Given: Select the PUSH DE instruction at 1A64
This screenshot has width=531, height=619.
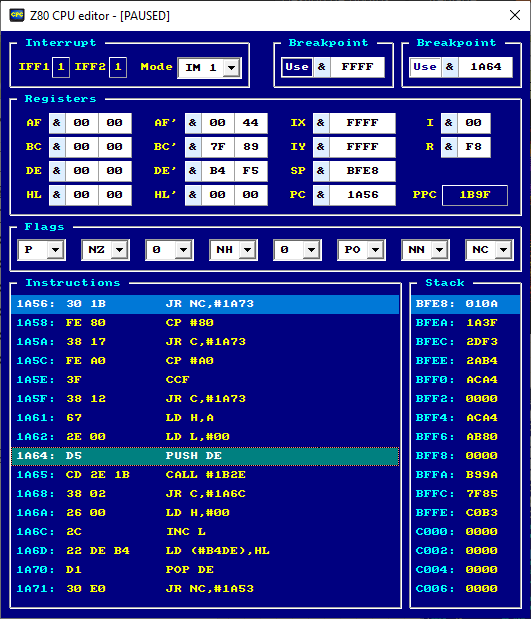Looking at the screenshot, I should click(205, 456).
